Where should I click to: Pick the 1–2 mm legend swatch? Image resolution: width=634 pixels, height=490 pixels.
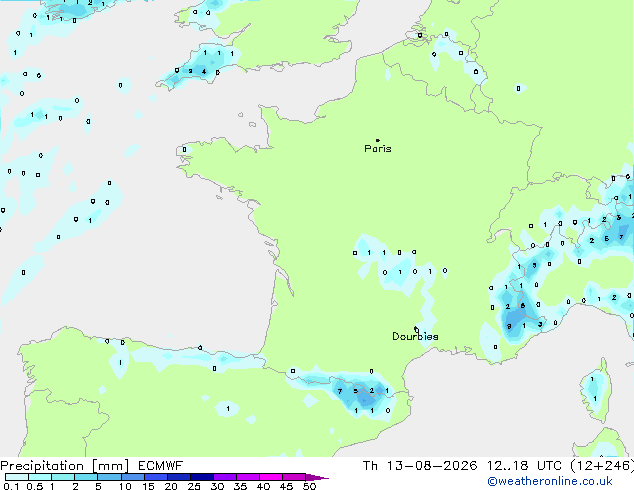coord(63,477)
